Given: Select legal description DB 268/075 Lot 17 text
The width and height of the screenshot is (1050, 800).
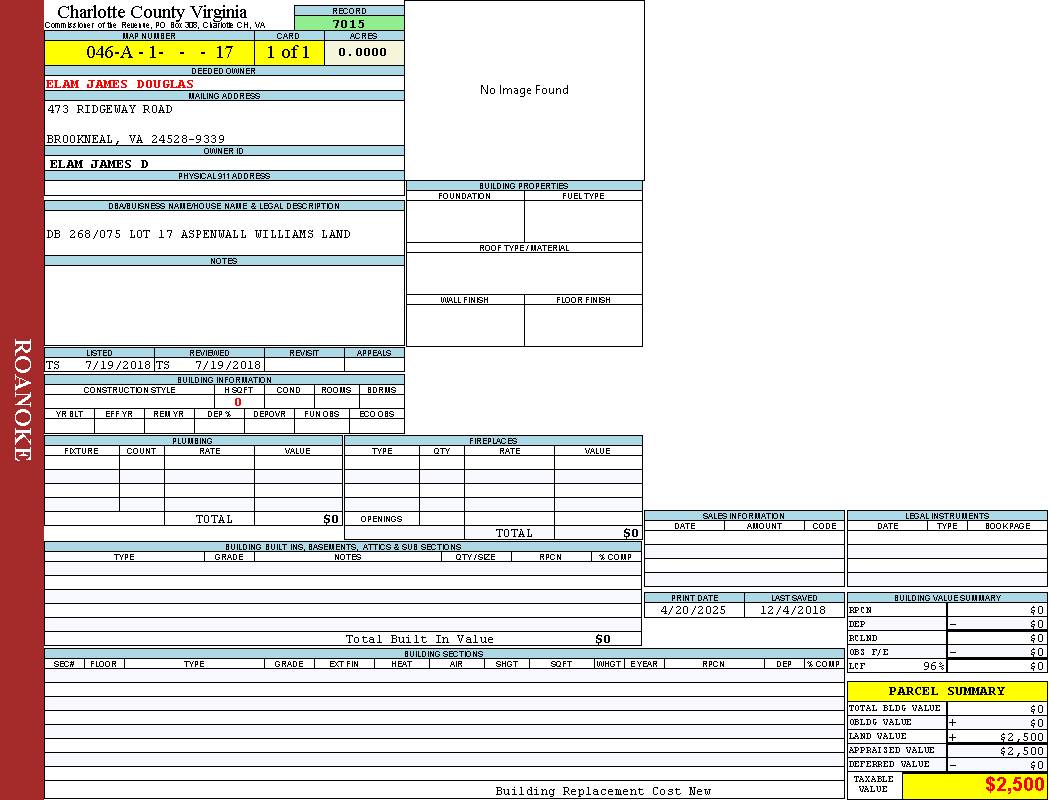Looking at the screenshot, I should 198,234.
